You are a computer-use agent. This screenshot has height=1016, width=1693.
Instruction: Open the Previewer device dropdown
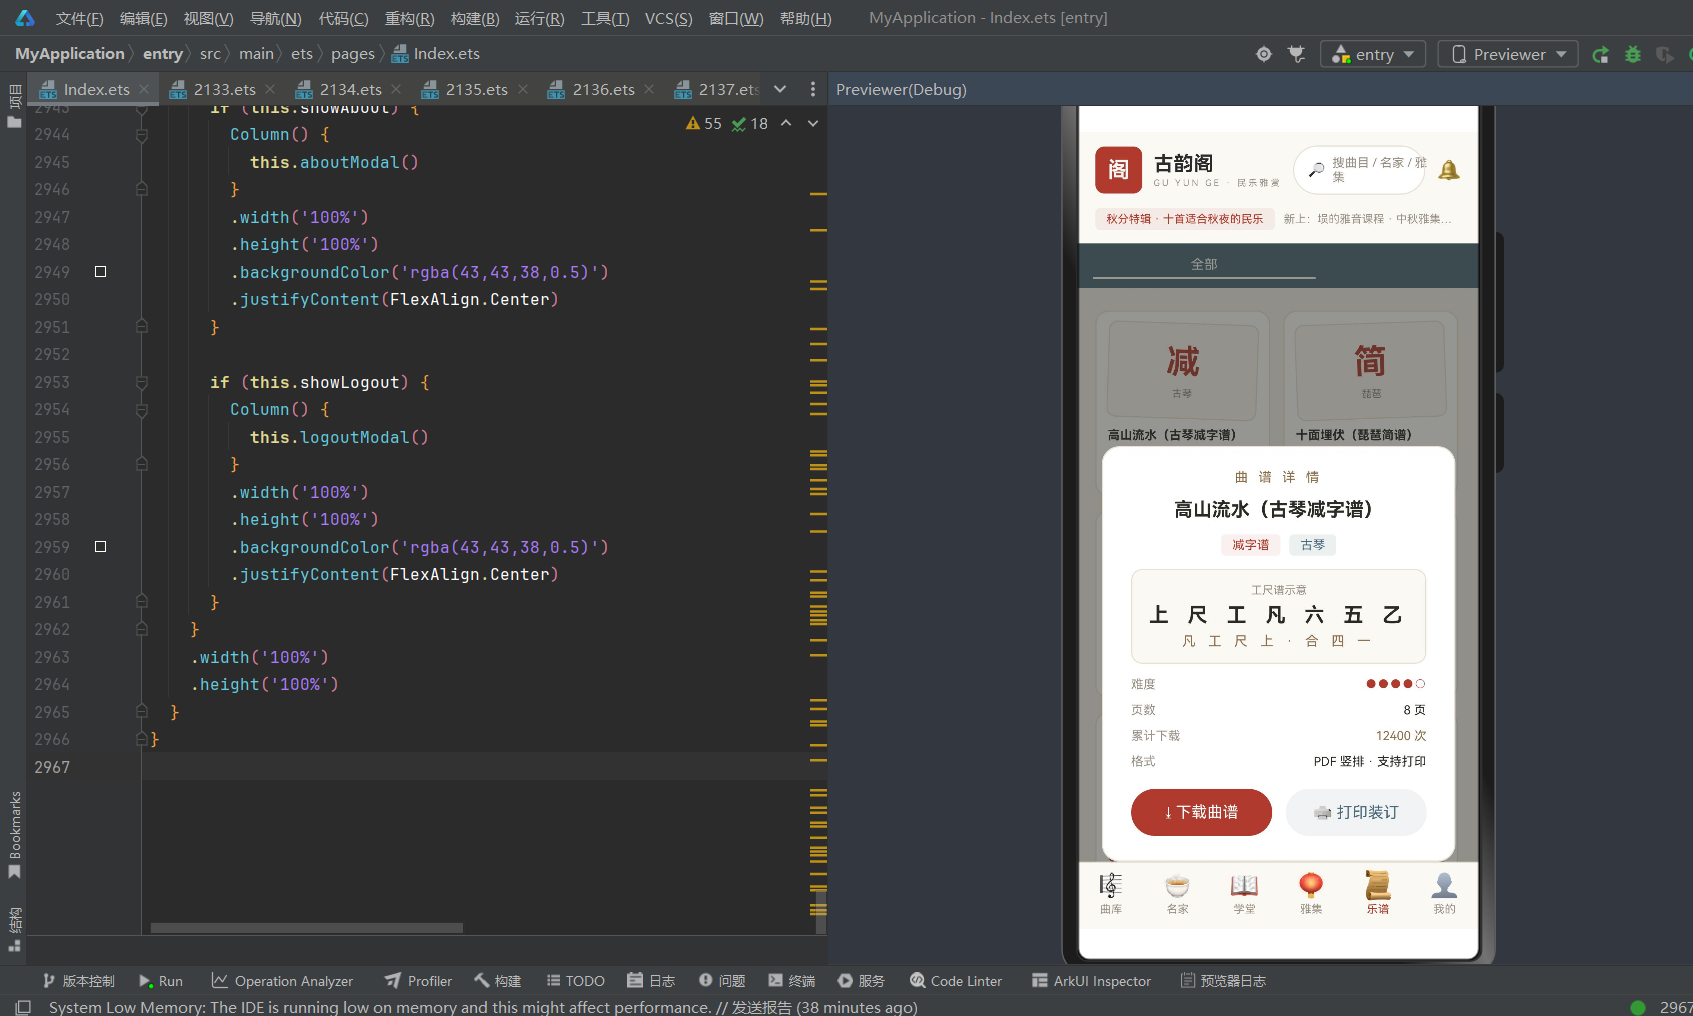click(x=1508, y=54)
